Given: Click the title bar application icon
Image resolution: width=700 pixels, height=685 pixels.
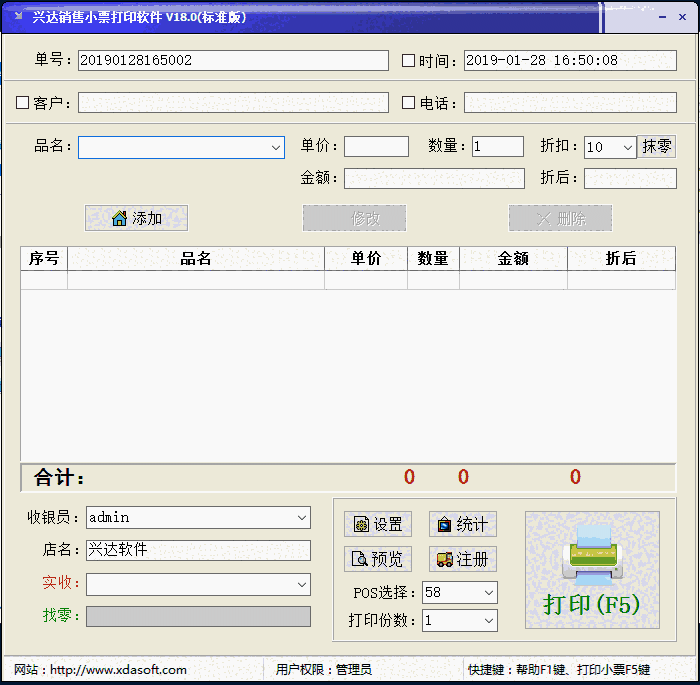Looking at the screenshot, I should (x=17, y=17).
